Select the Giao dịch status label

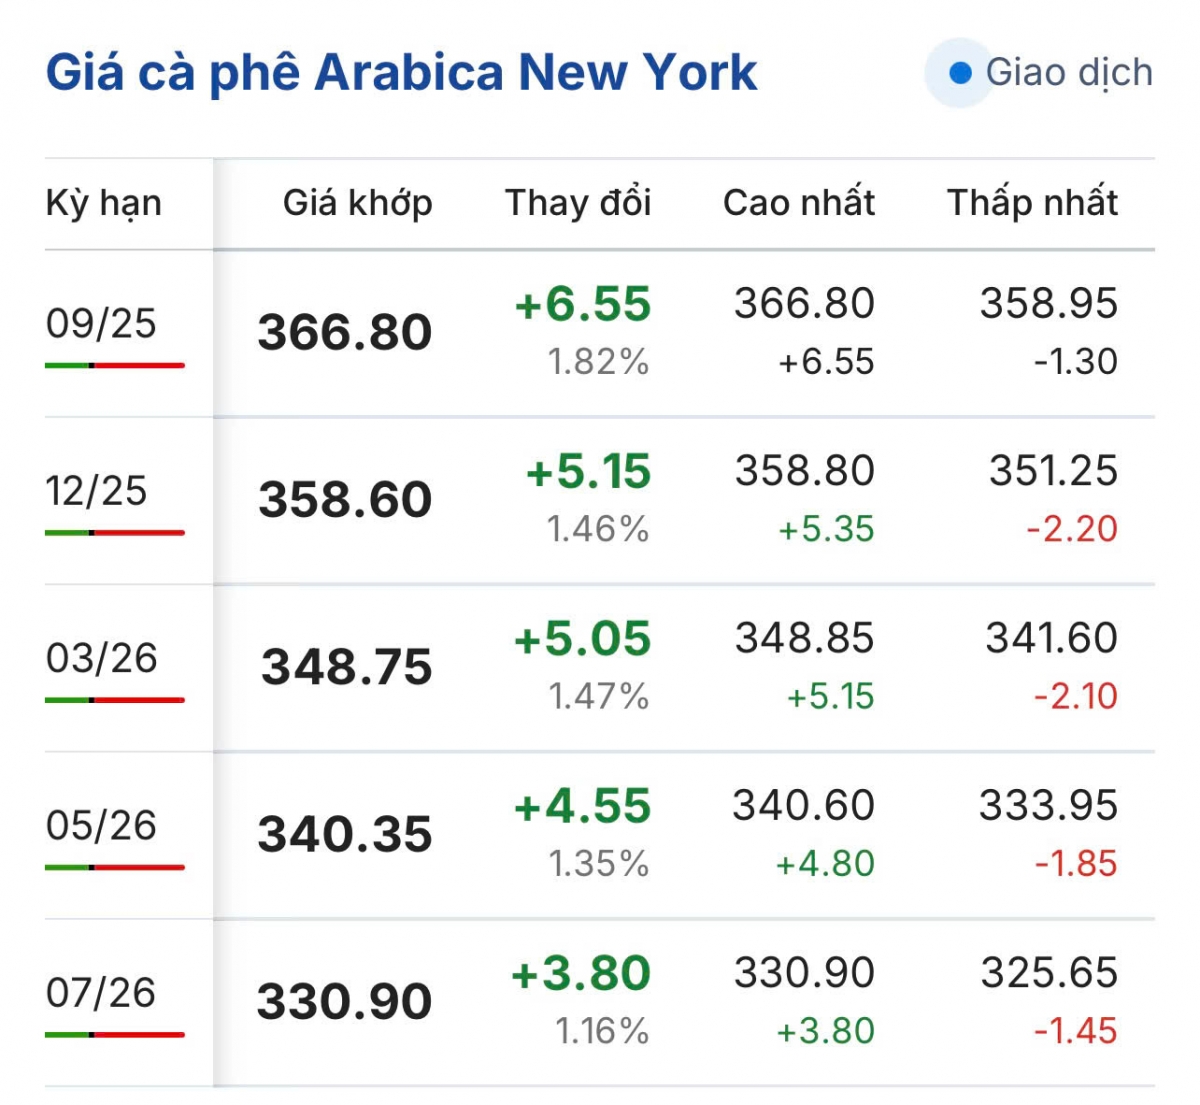coord(1069,72)
